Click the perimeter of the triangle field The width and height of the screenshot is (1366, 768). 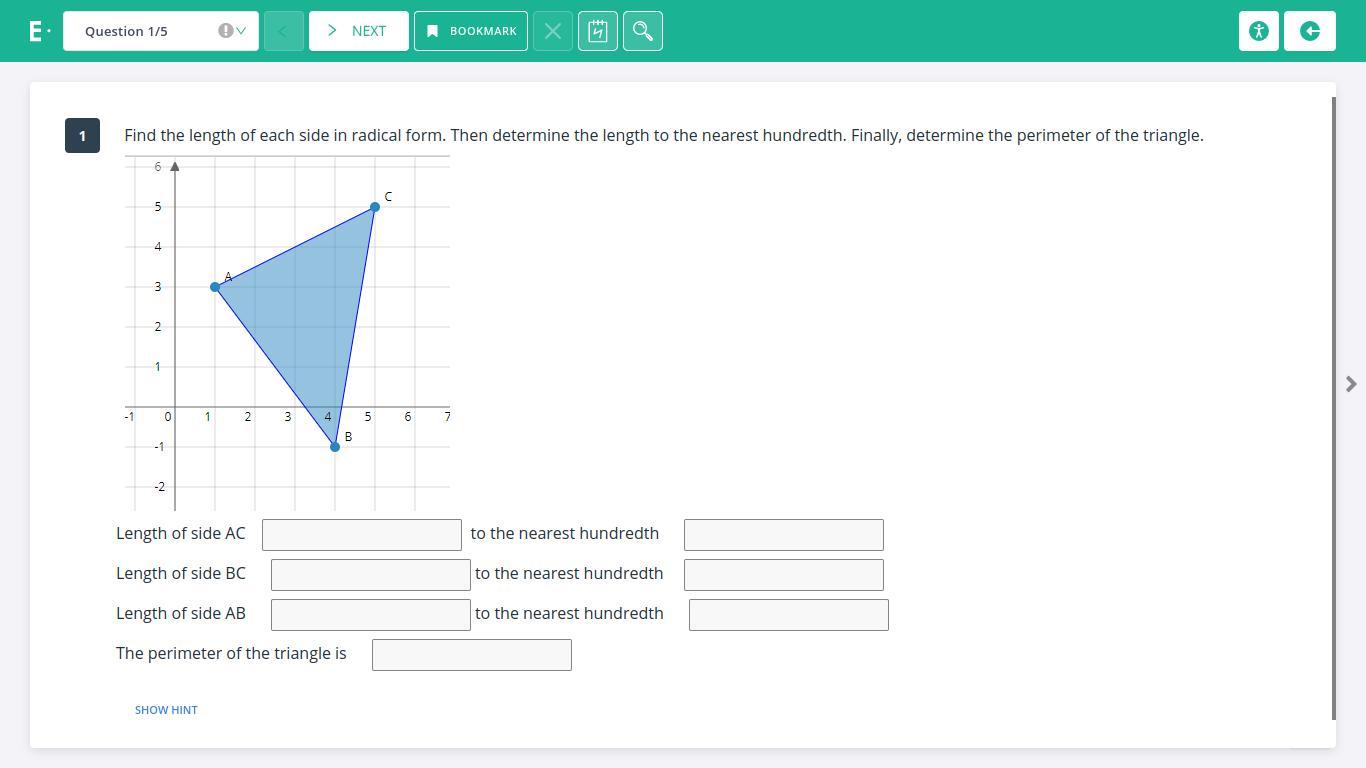coord(472,655)
